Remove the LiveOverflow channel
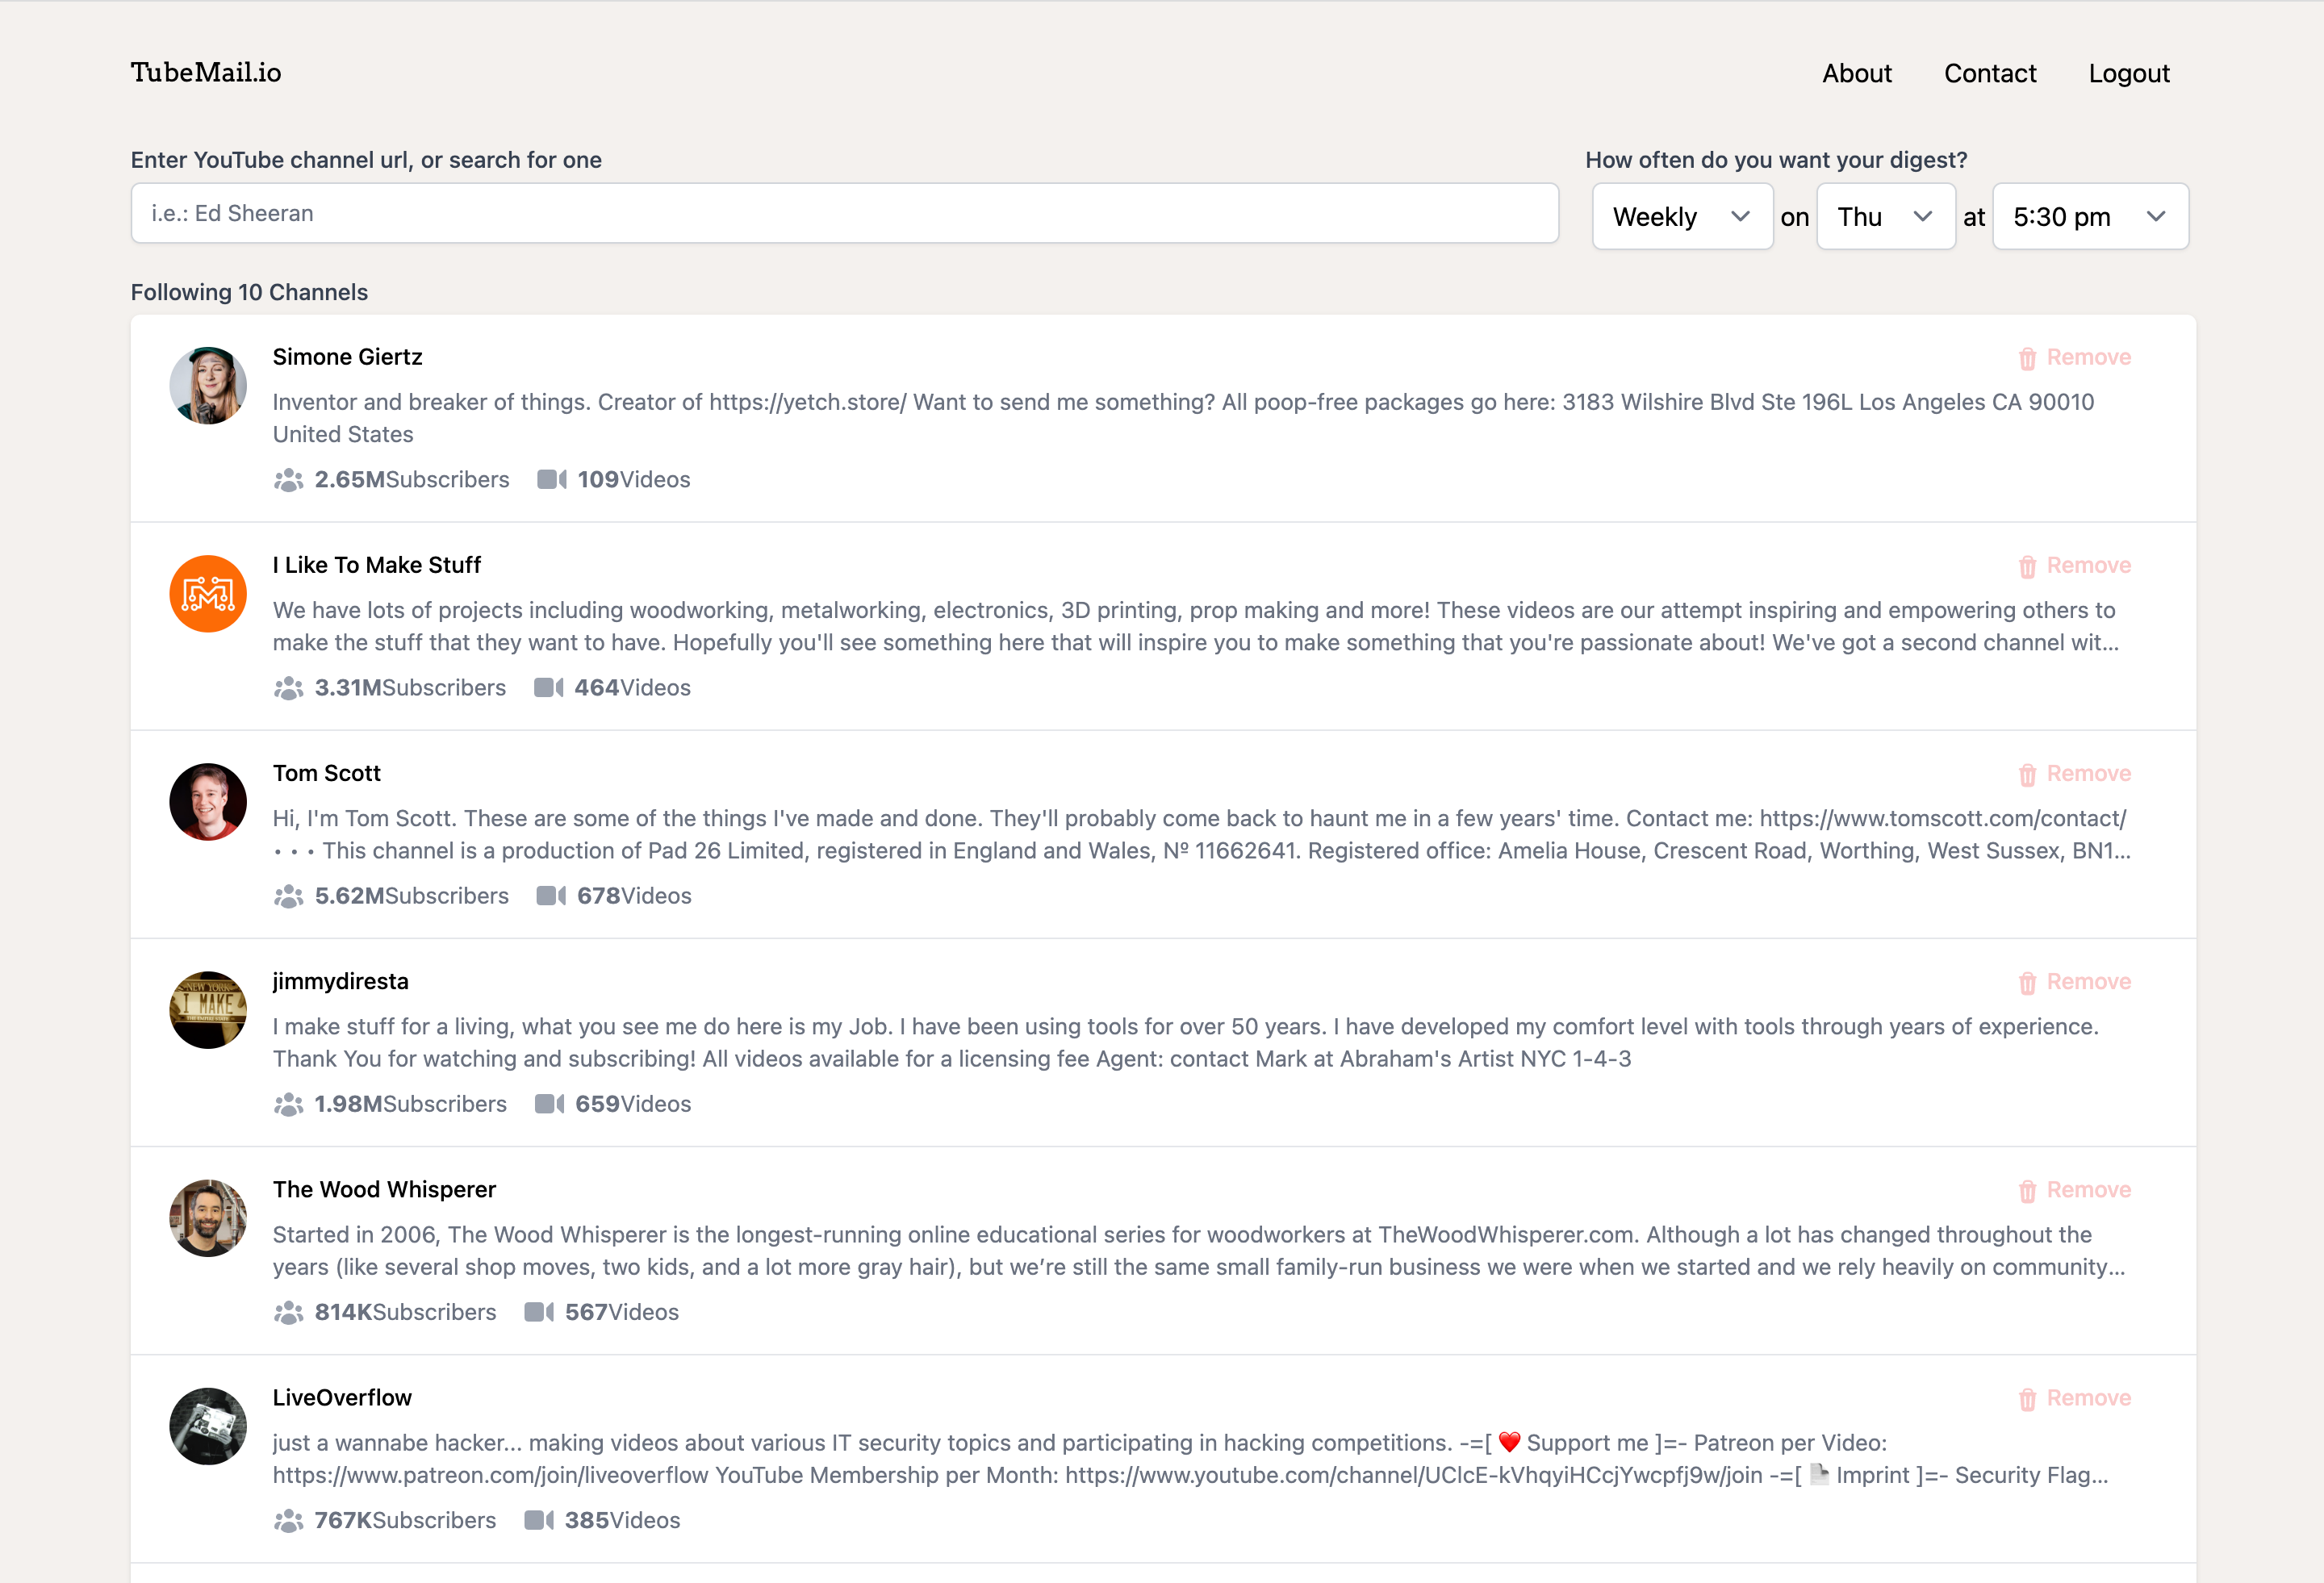2324x1583 pixels. [2075, 1398]
